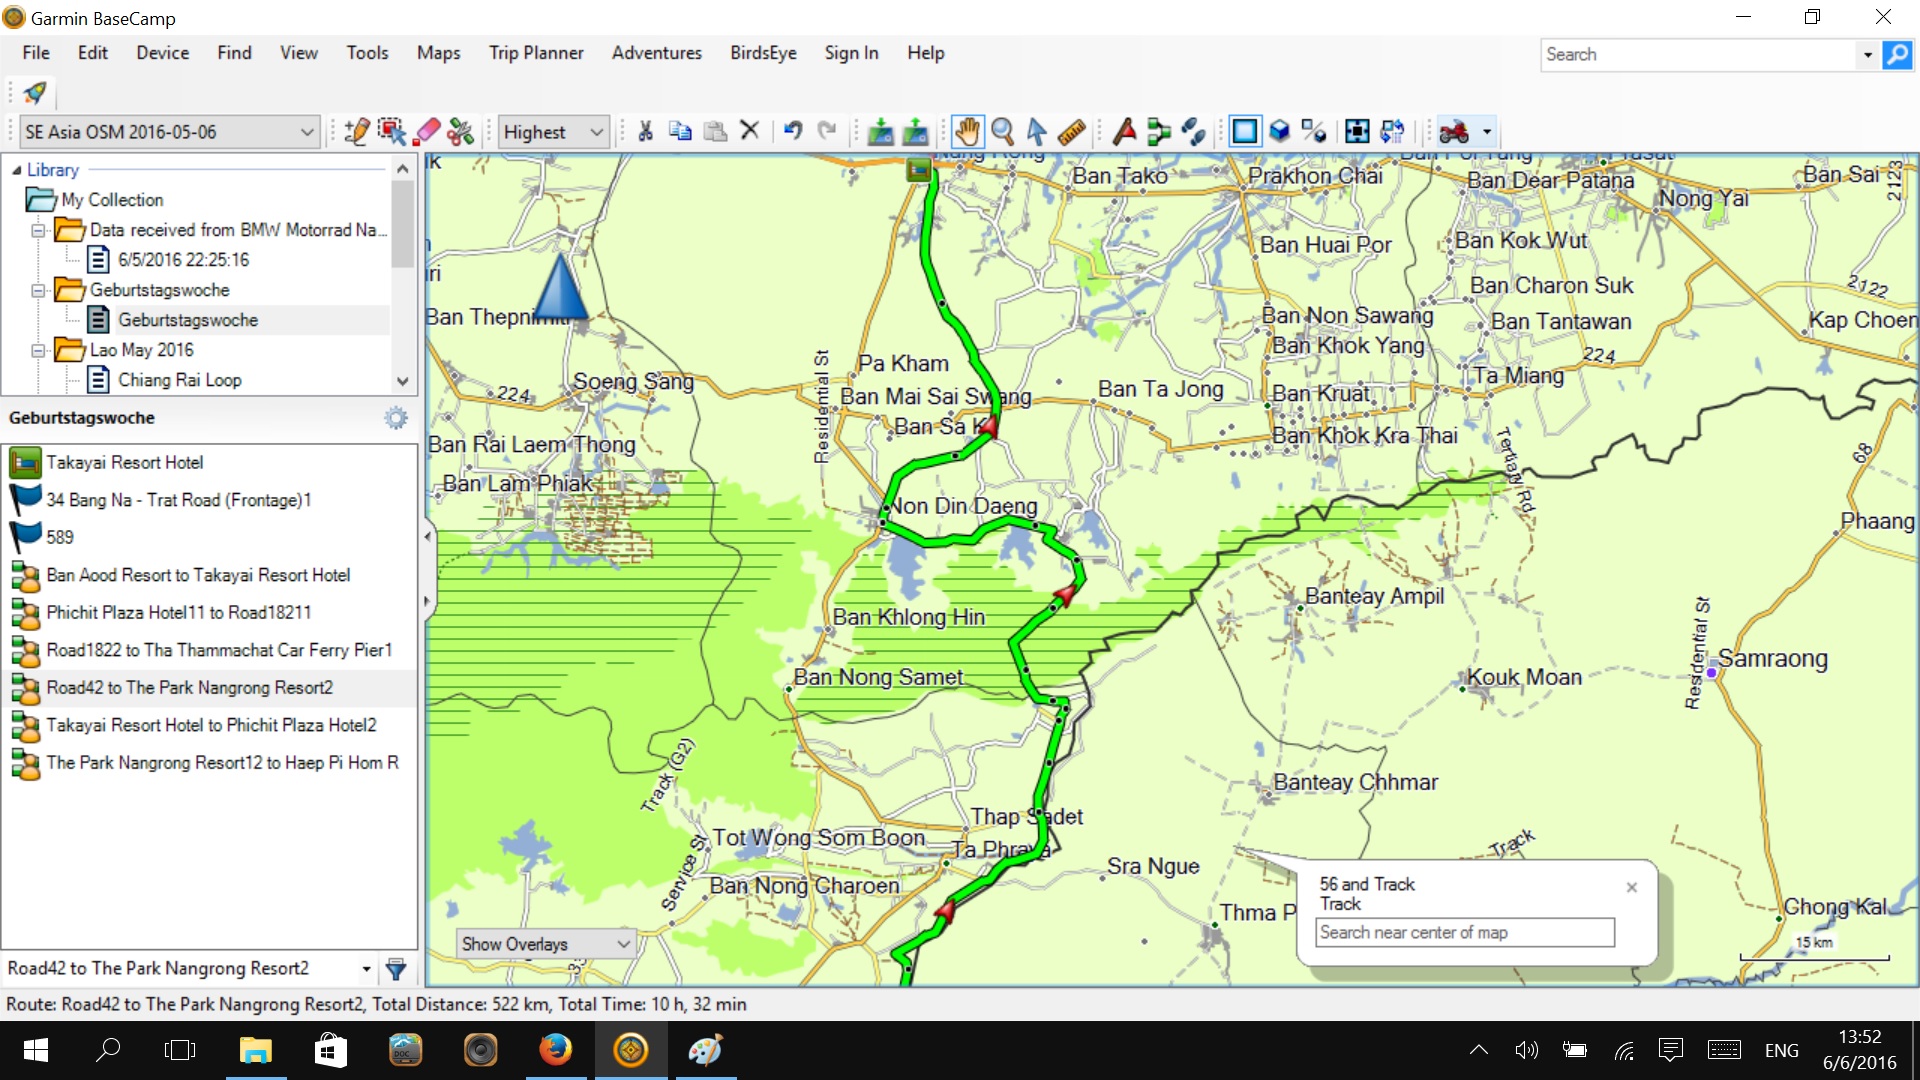1920x1080 pixels.
Task: Select the Measure ruler tool
Action: coord(1072,131)
